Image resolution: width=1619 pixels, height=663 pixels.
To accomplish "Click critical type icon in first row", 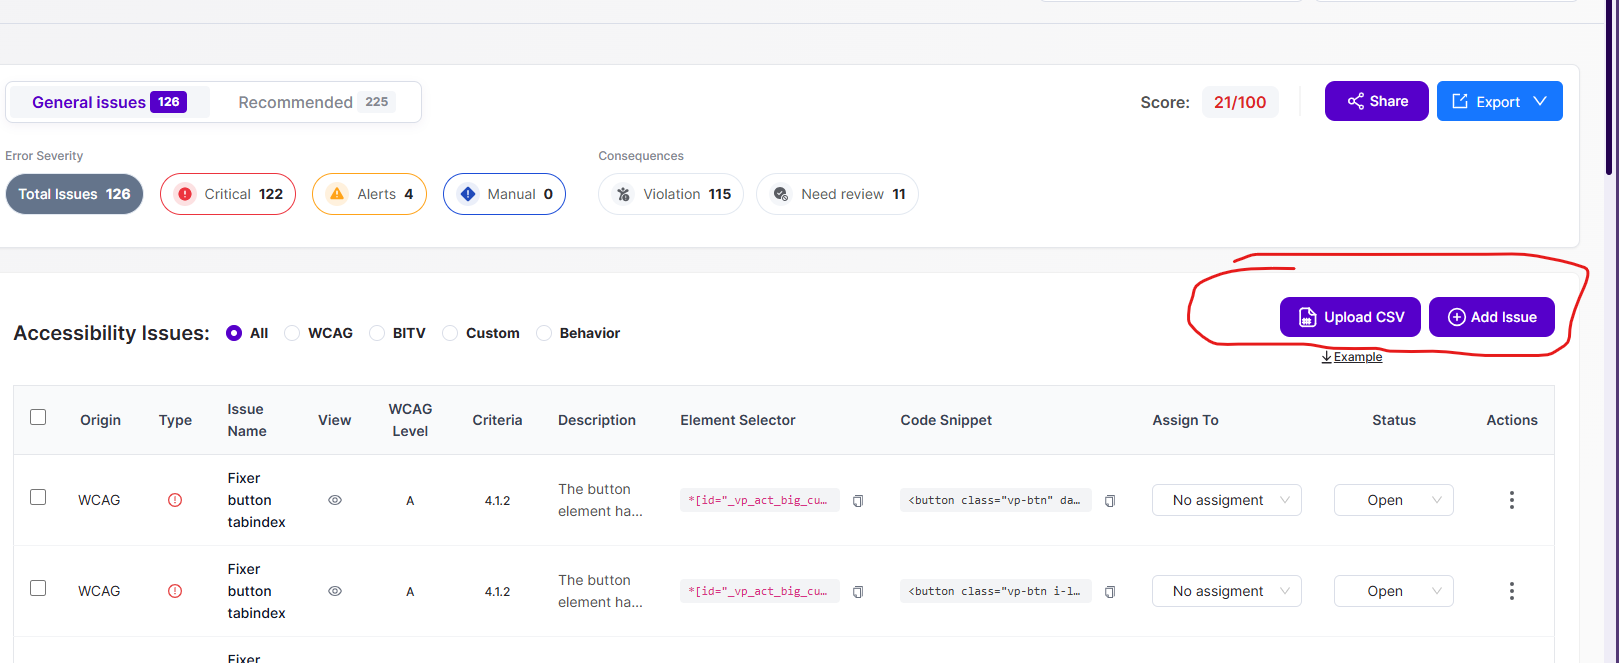I will click(x=175, y=500).
